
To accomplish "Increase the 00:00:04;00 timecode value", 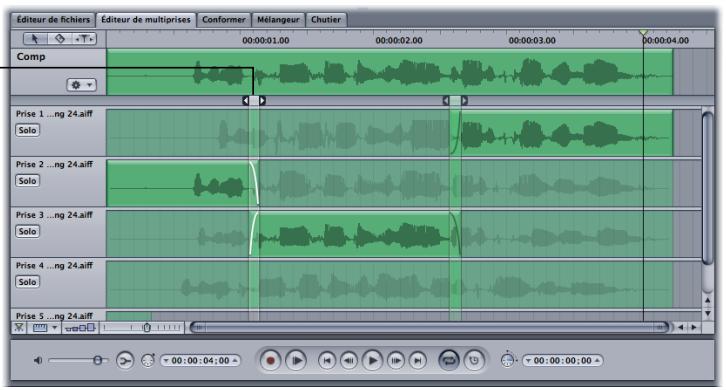I will 235,360.
